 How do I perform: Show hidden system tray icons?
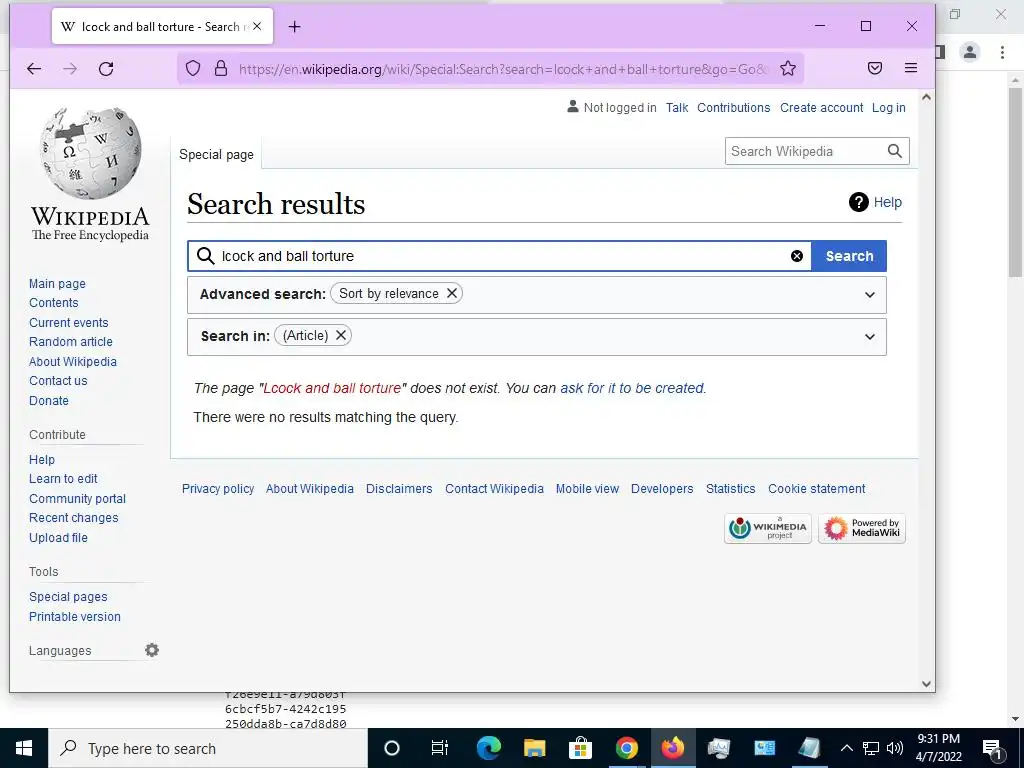[846, 748]
